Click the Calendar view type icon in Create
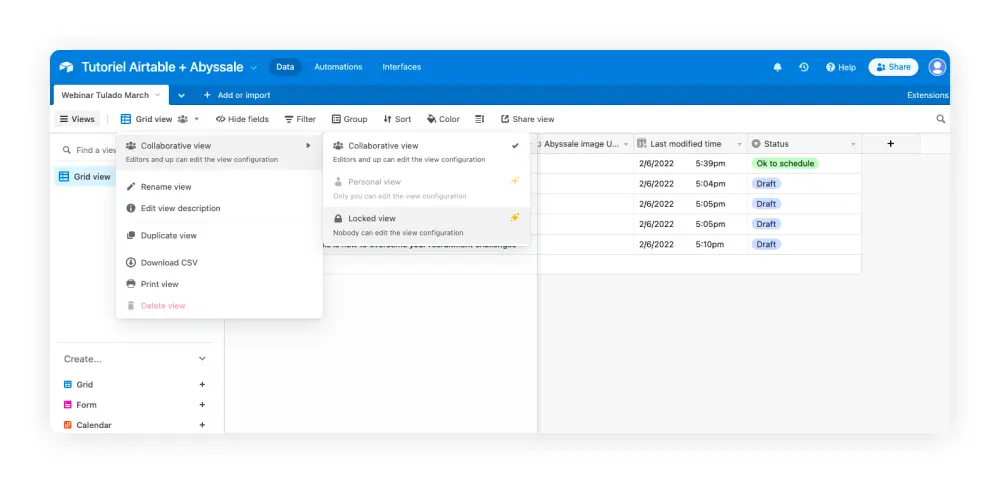Viewport: 1000px width, 482px height. (68, 425)
